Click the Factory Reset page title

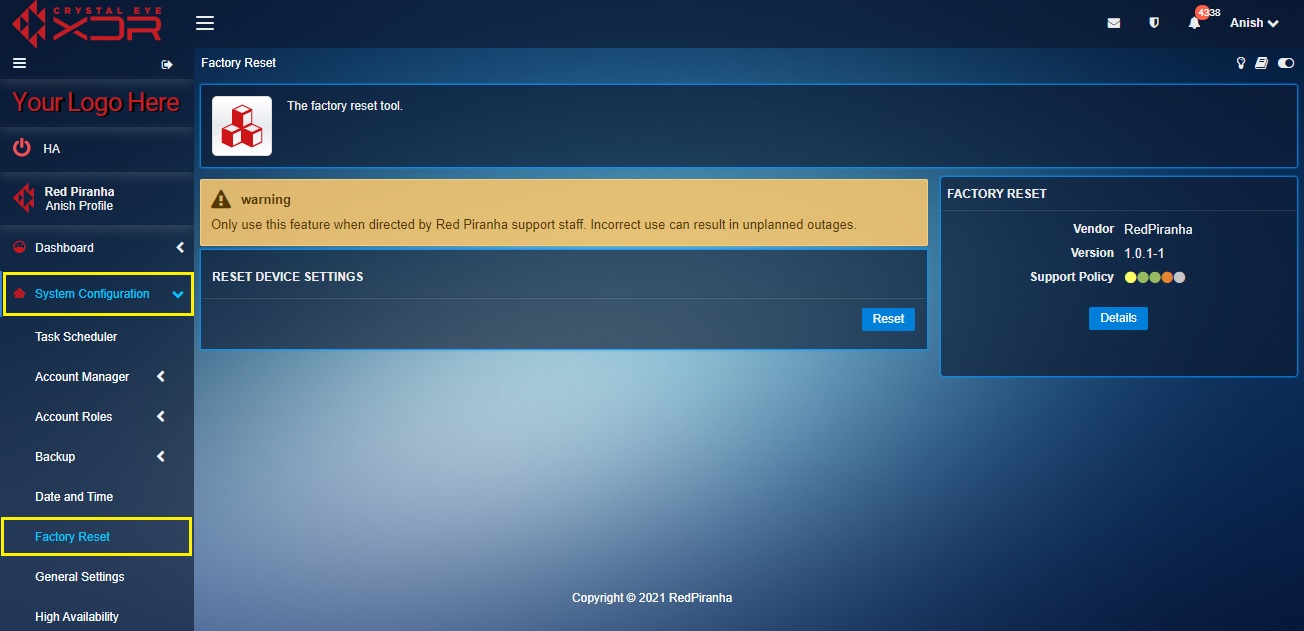tap(239, 63)
